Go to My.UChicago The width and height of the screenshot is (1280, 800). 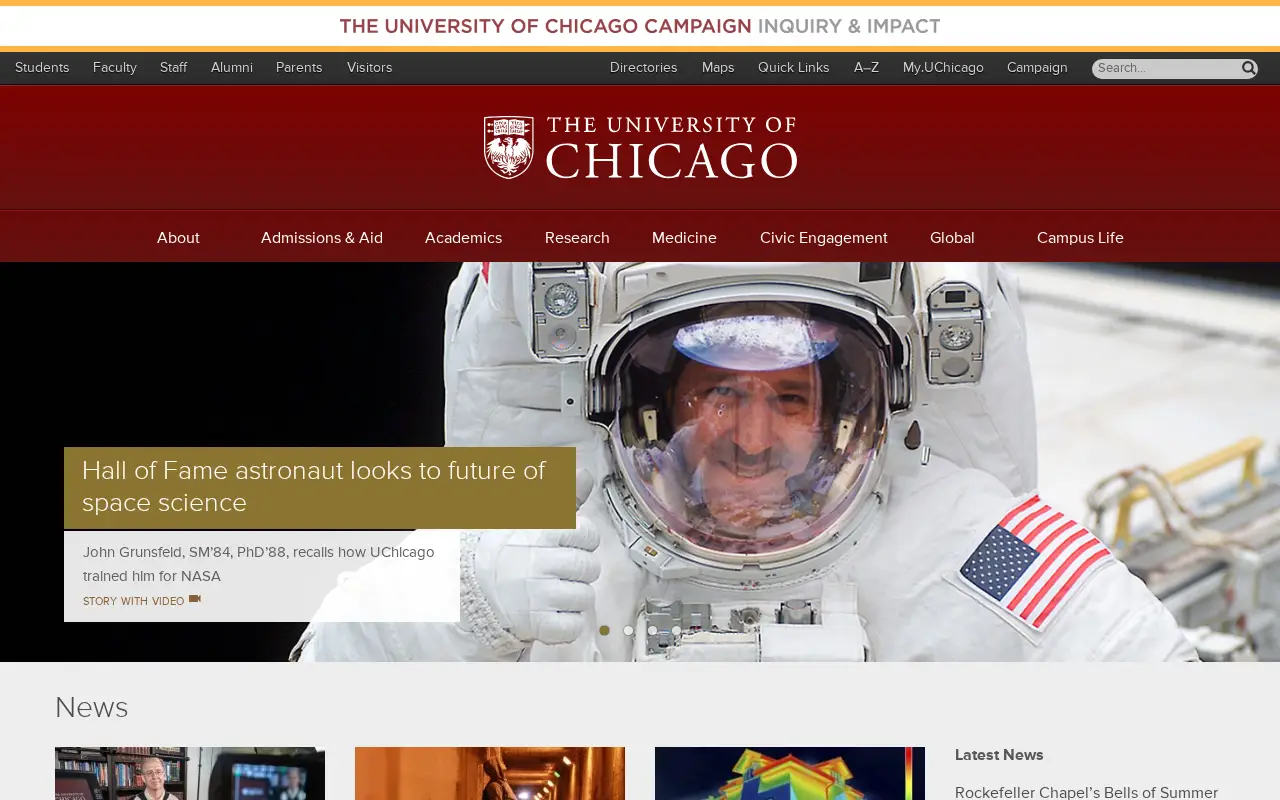point(943,67)
